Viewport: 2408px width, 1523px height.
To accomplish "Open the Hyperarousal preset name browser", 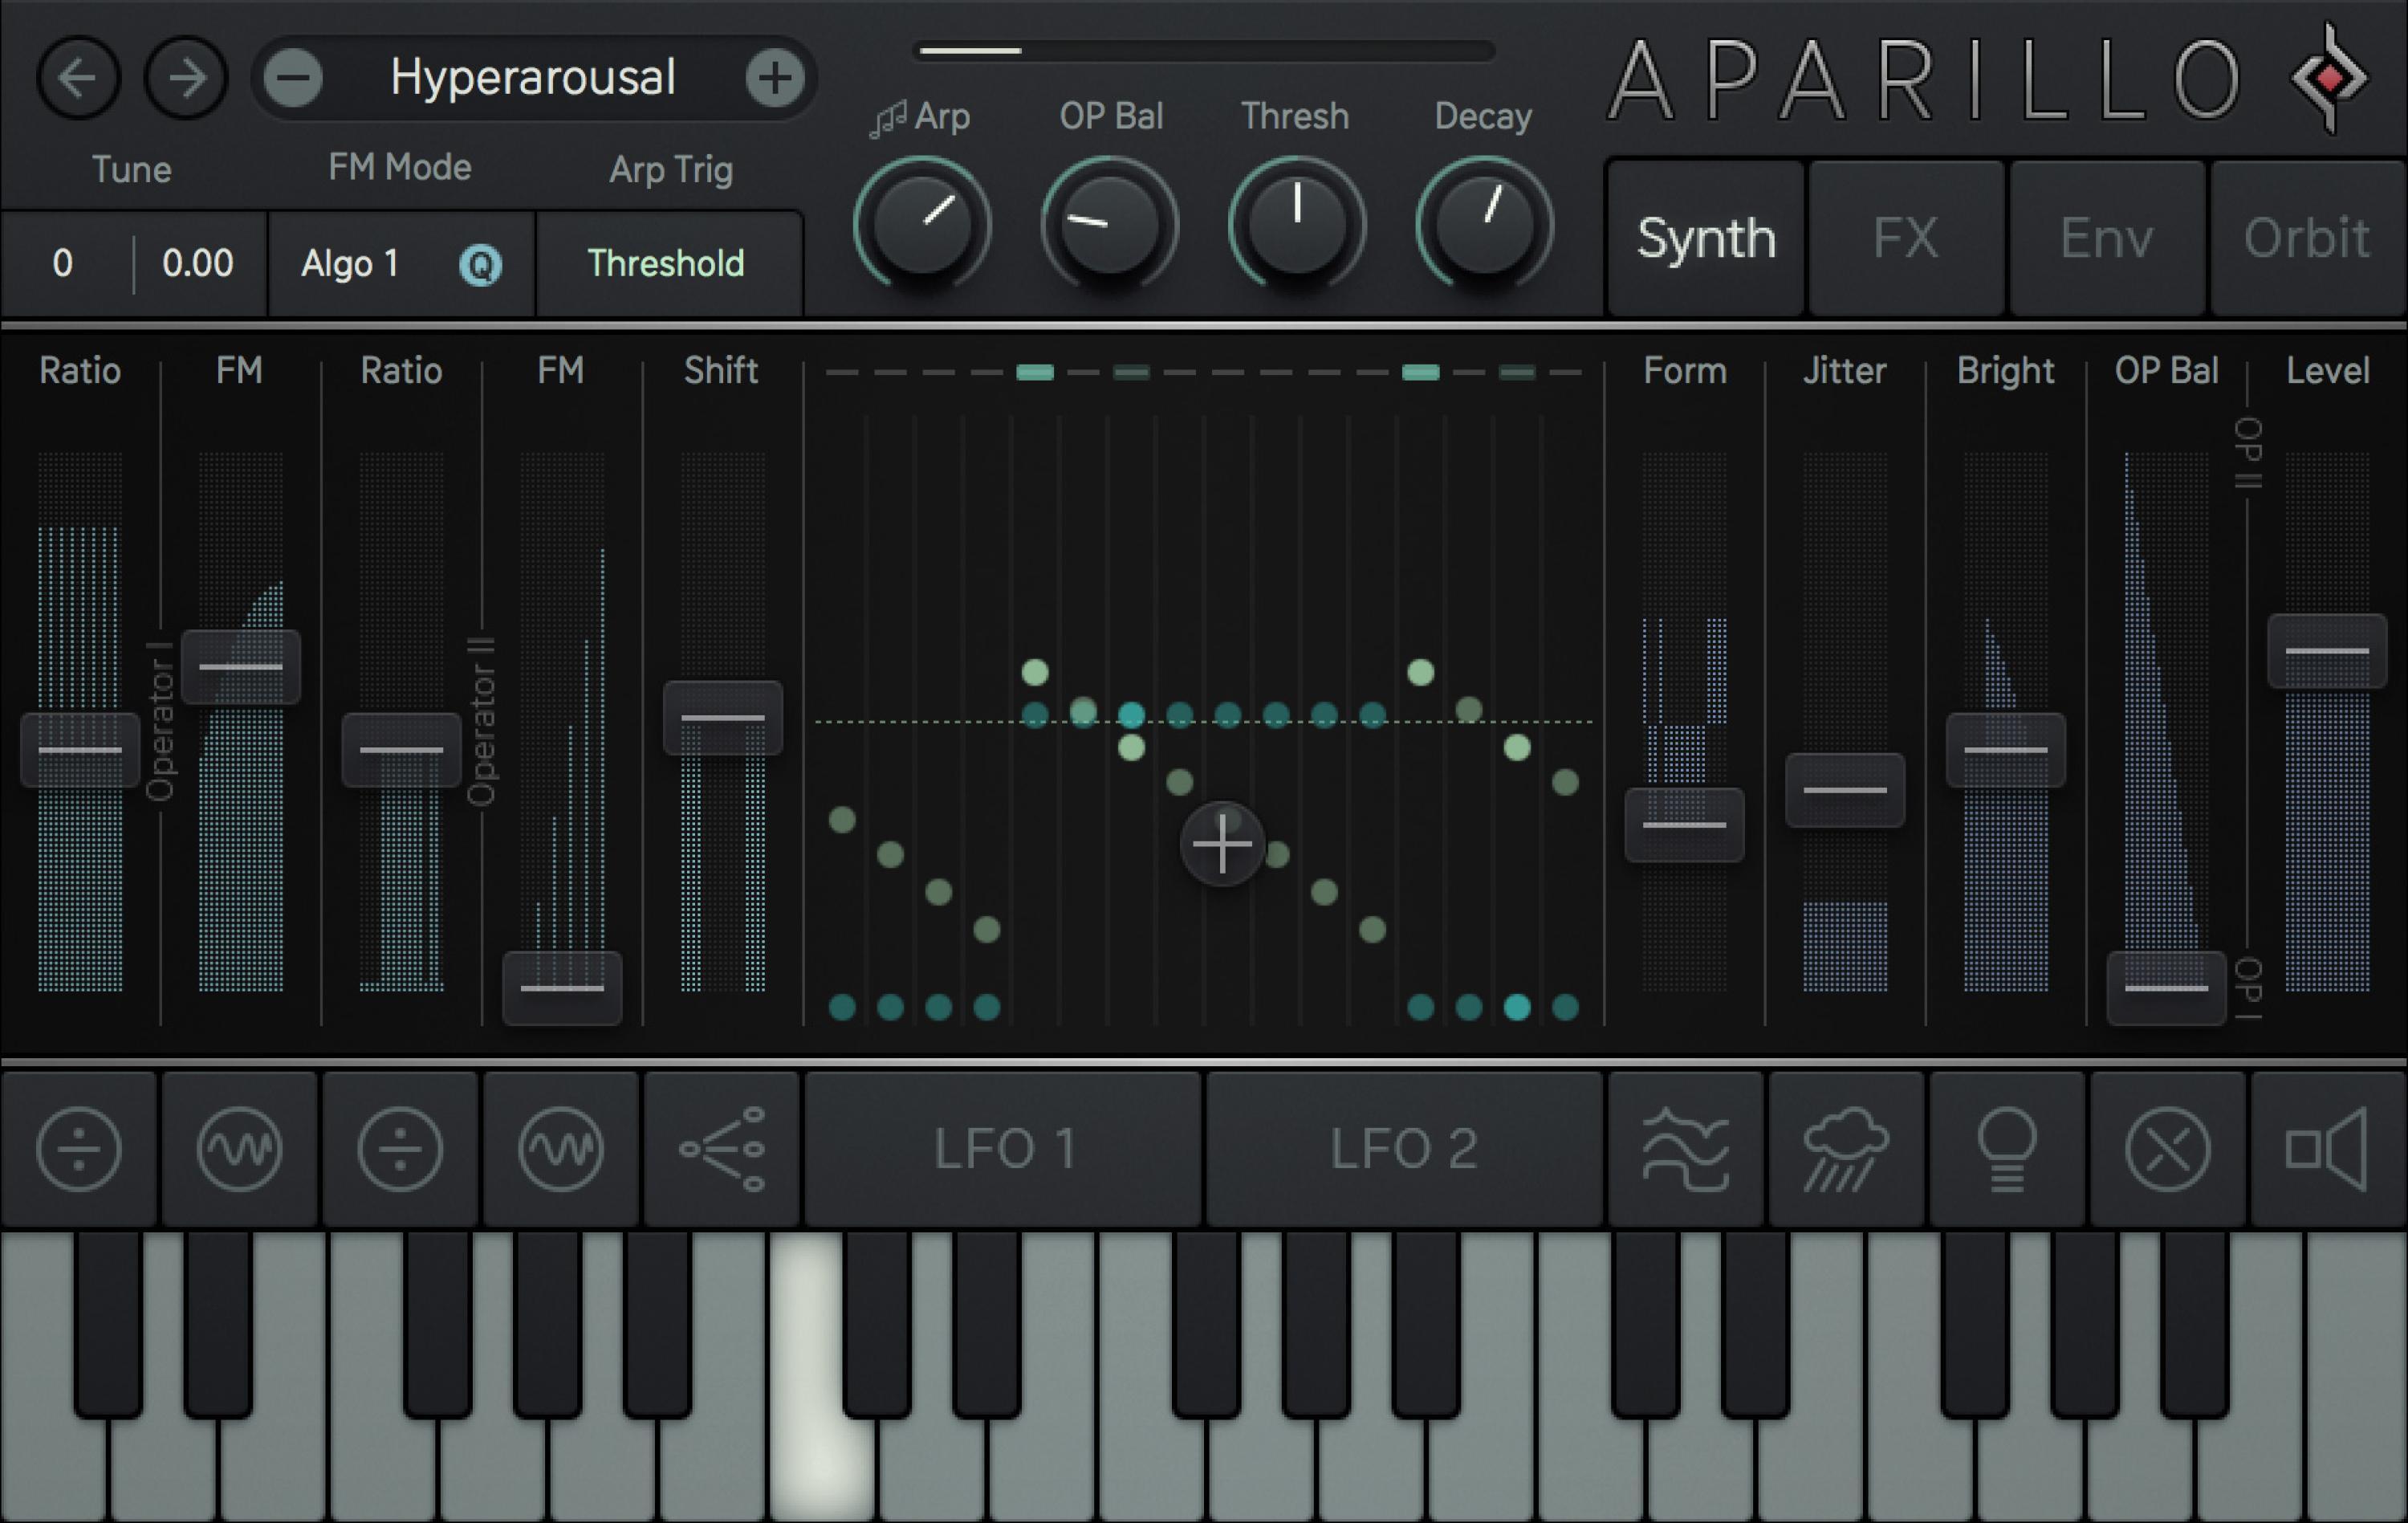I will point(533,76).
